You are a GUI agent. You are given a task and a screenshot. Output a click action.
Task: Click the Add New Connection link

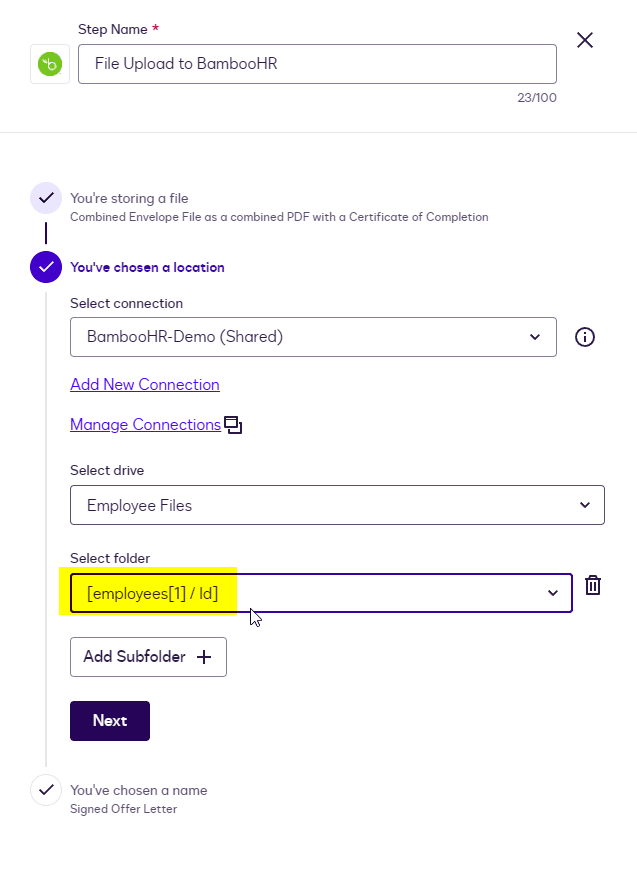pos(145,385)
